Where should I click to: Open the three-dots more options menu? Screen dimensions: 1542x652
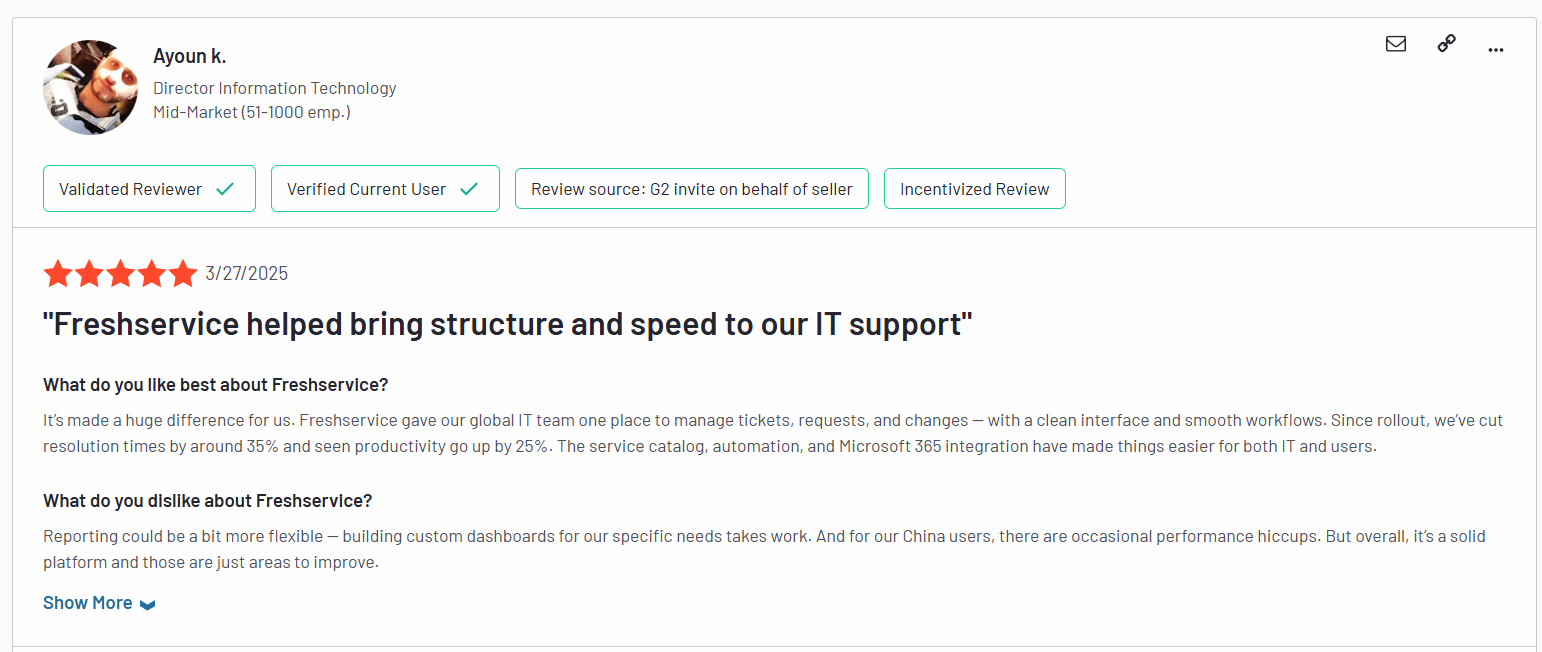tap(1496, 49)
